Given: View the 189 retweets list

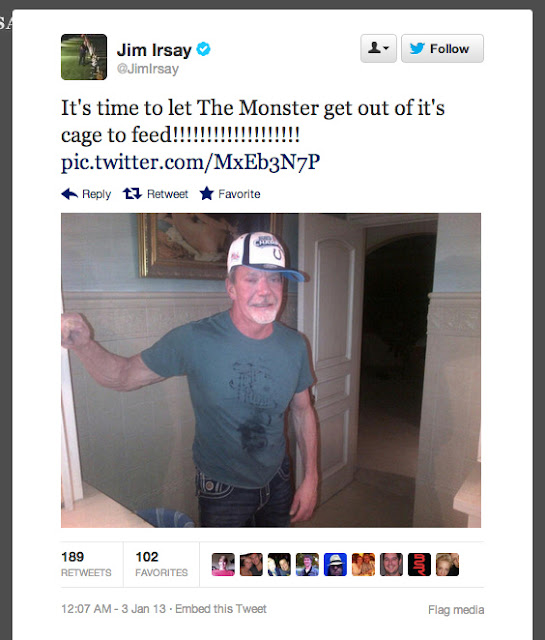Looking at the screenshot, I should click(86, 564).
